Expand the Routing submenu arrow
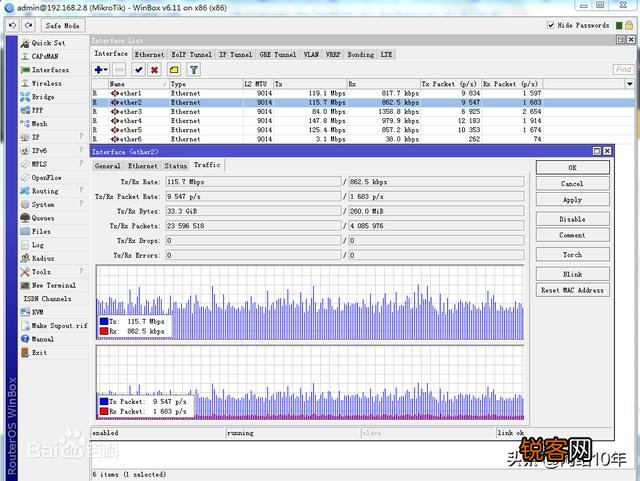640x481 pixels. [82, 191]
